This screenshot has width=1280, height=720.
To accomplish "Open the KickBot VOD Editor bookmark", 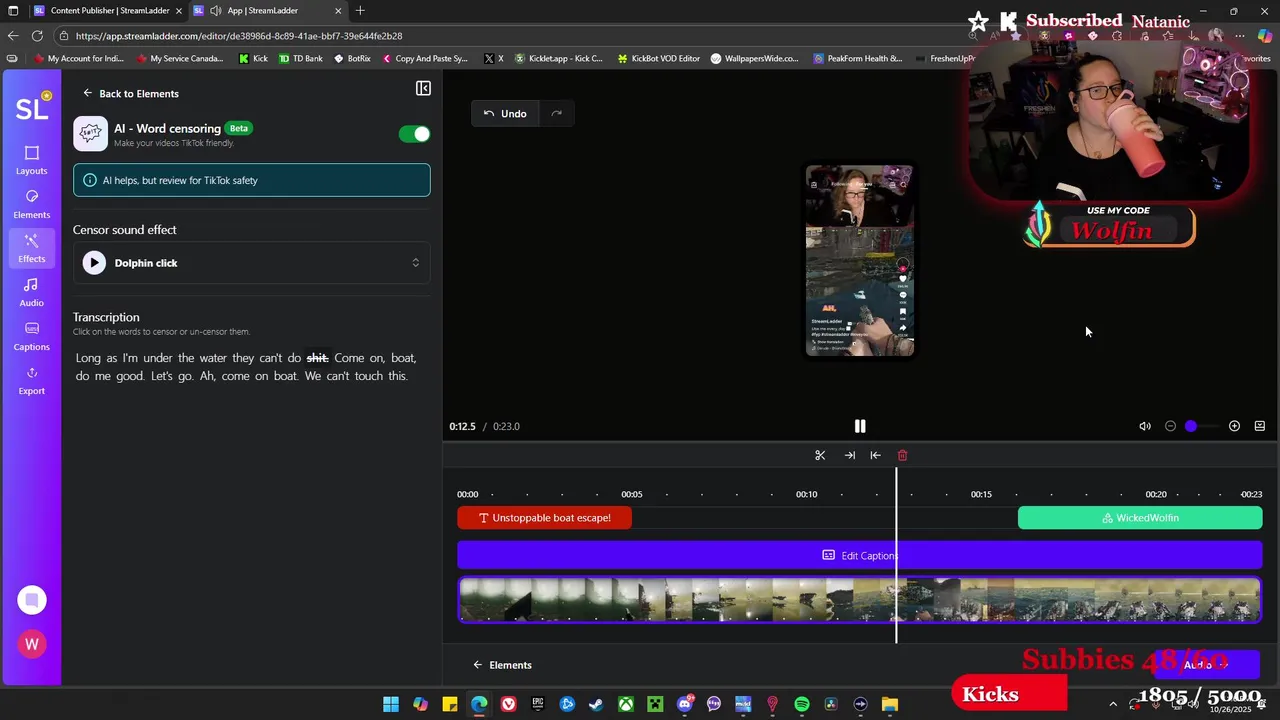I will (658, 59).
